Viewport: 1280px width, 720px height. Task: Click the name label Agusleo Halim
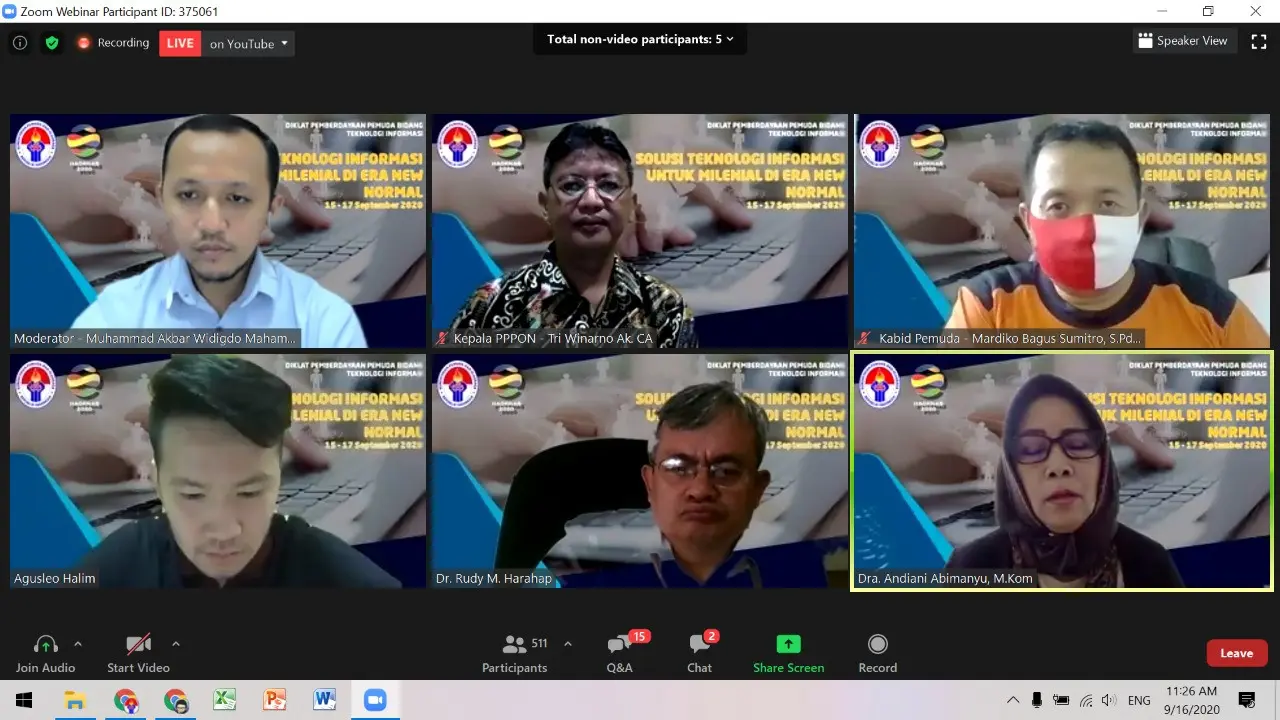pyautogui.click(x=55, y=578)
